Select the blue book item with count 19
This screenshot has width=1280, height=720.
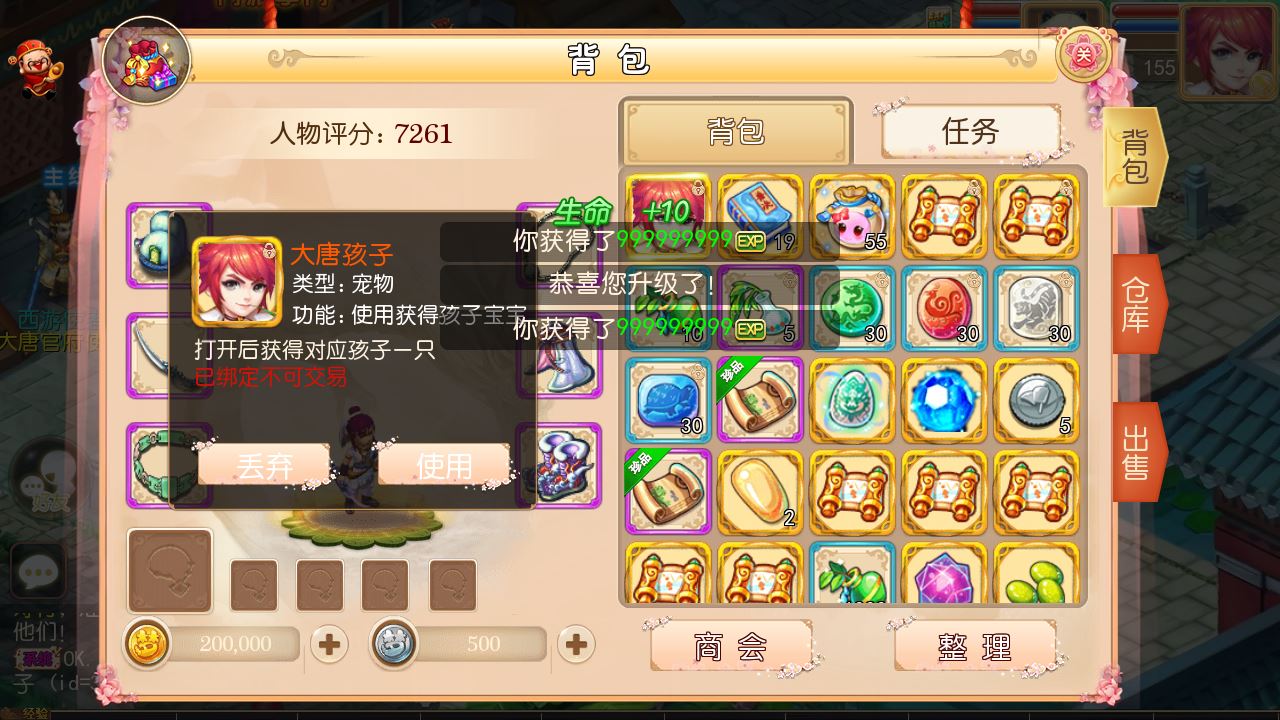tap(760, 217)
